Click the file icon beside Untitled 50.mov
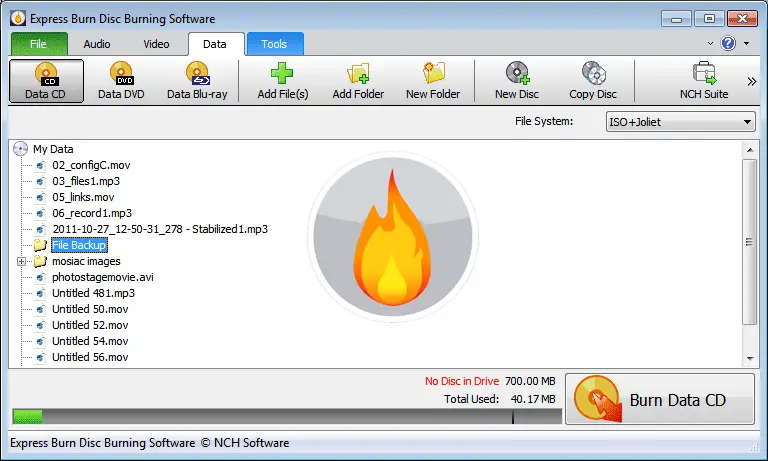 point(40,310)
